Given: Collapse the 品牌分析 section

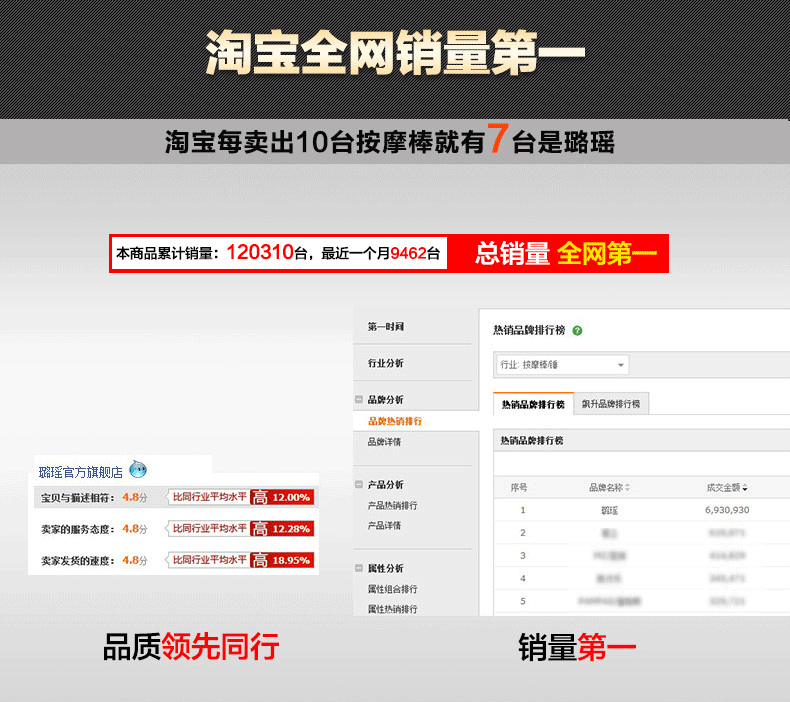Looking at the screenshot, I should click(x=359, y=400).
